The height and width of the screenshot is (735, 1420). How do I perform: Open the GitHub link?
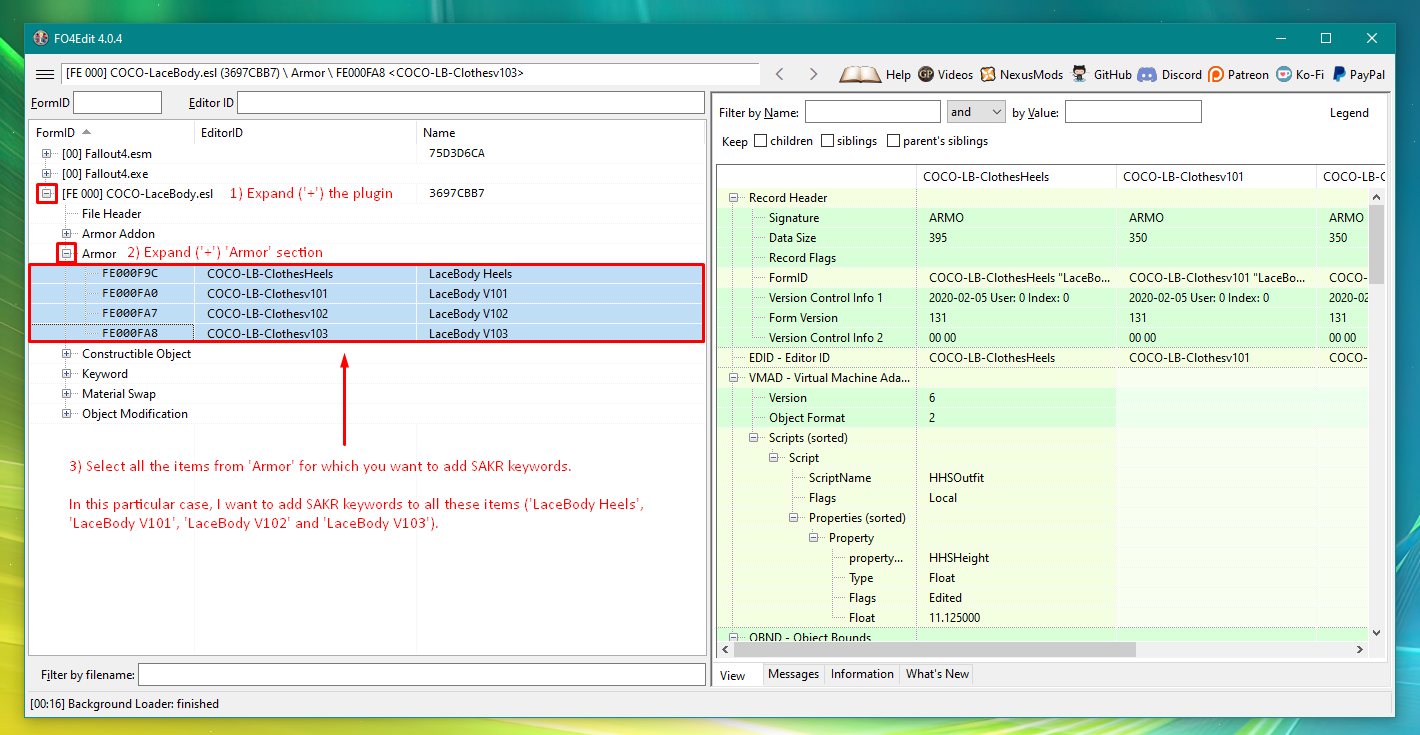1101,74
